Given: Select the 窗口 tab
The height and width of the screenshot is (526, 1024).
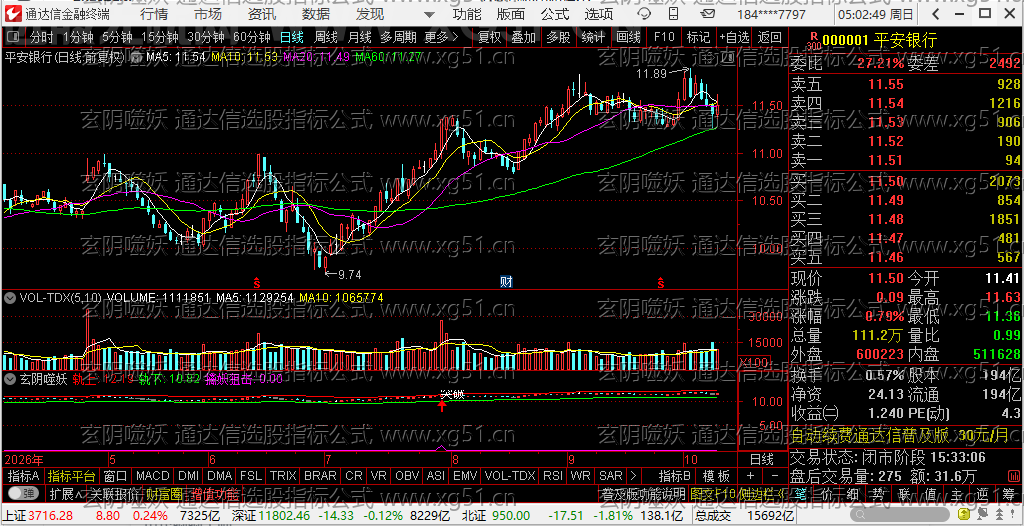Looking at the screenshot, I should click(x=116, y=476).
